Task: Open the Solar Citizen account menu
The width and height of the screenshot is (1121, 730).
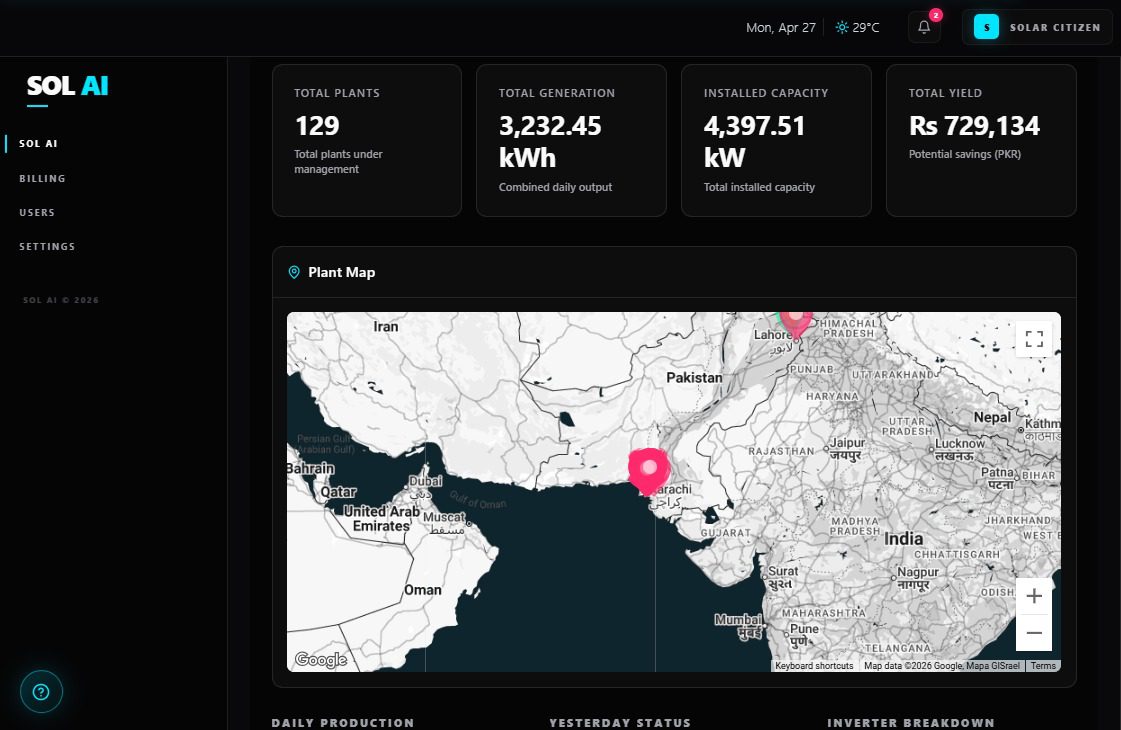Action: point(1037,27)
